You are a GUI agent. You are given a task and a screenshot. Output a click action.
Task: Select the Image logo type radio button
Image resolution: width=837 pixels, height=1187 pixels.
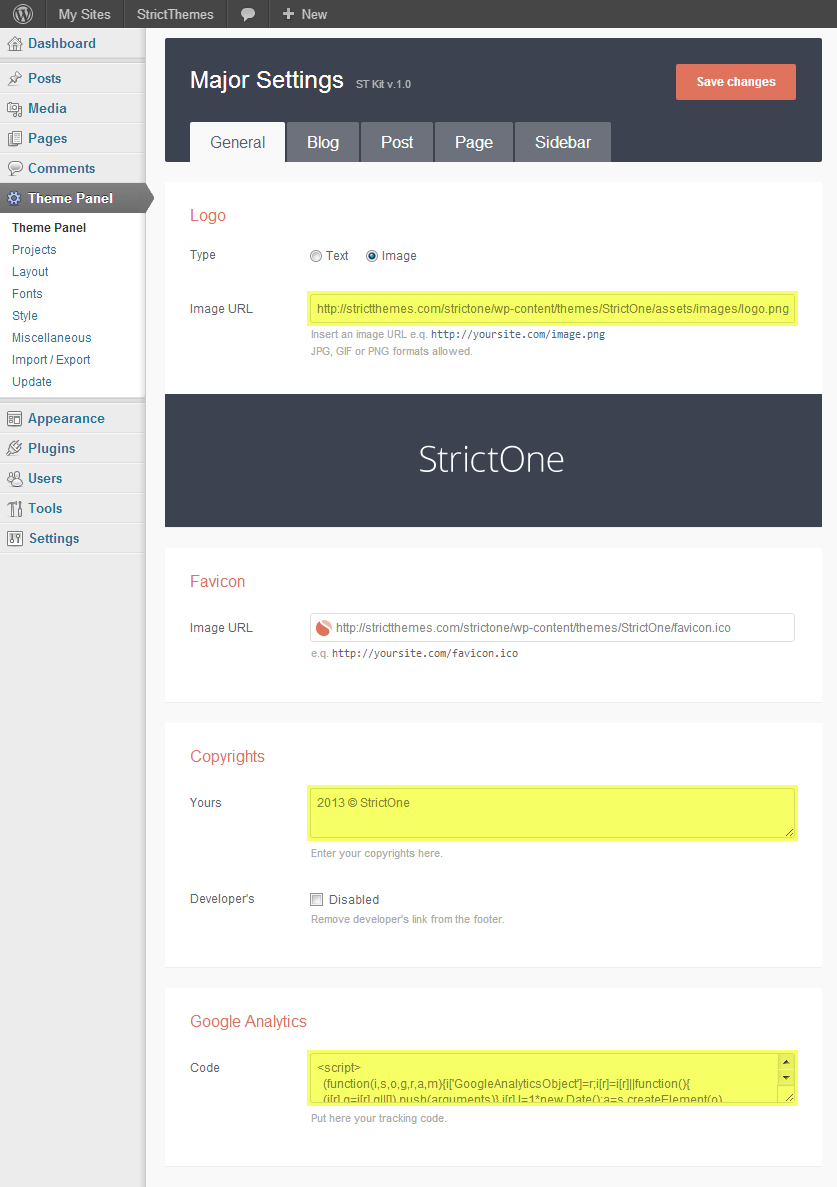pyautogui.click(x=372, y=256)
